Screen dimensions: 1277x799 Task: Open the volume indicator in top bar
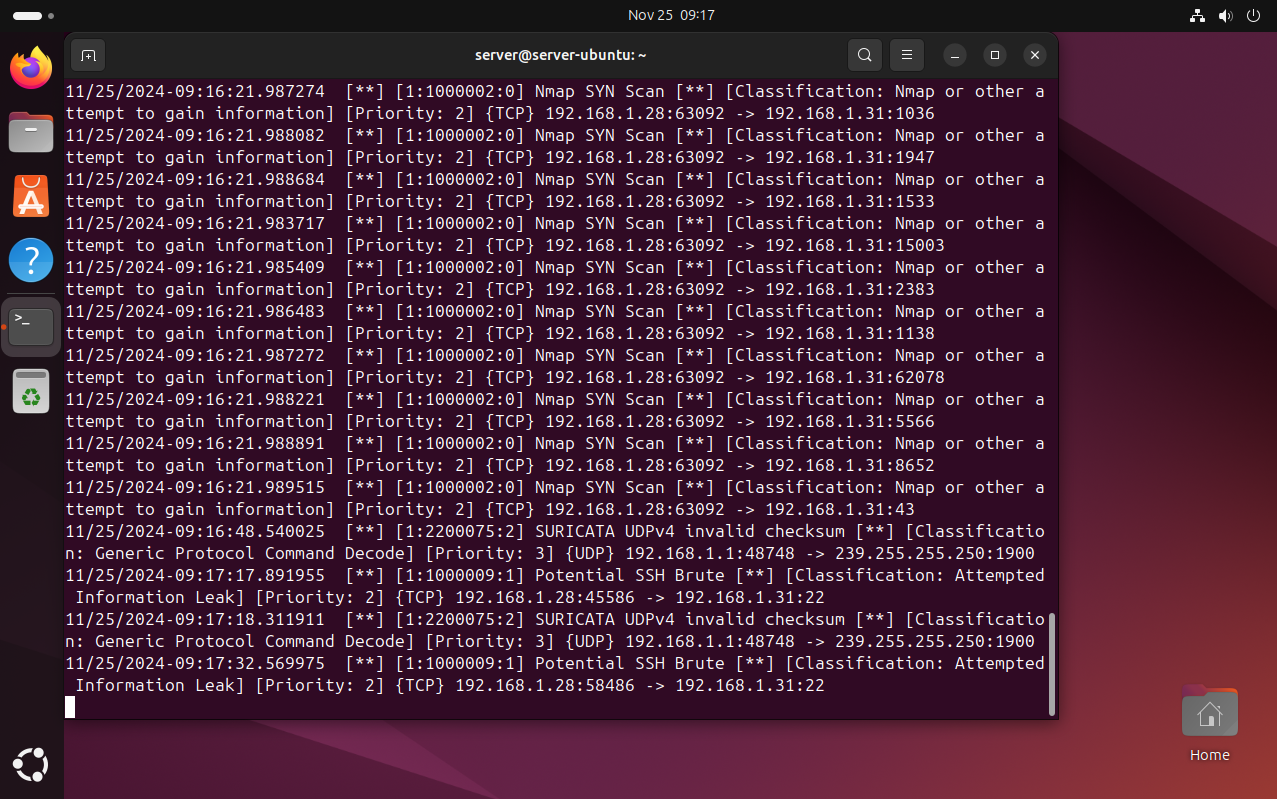click(x=1226, y=15)
